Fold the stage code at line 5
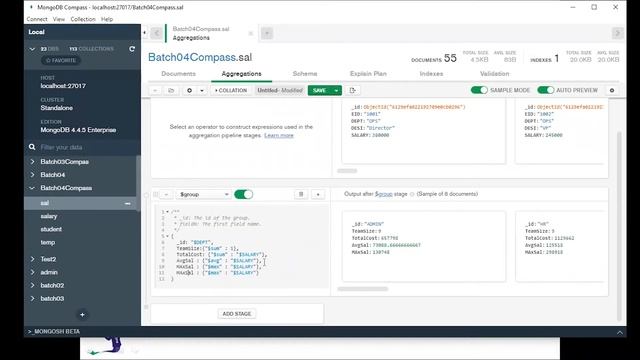640x360 pixels. 167,236
